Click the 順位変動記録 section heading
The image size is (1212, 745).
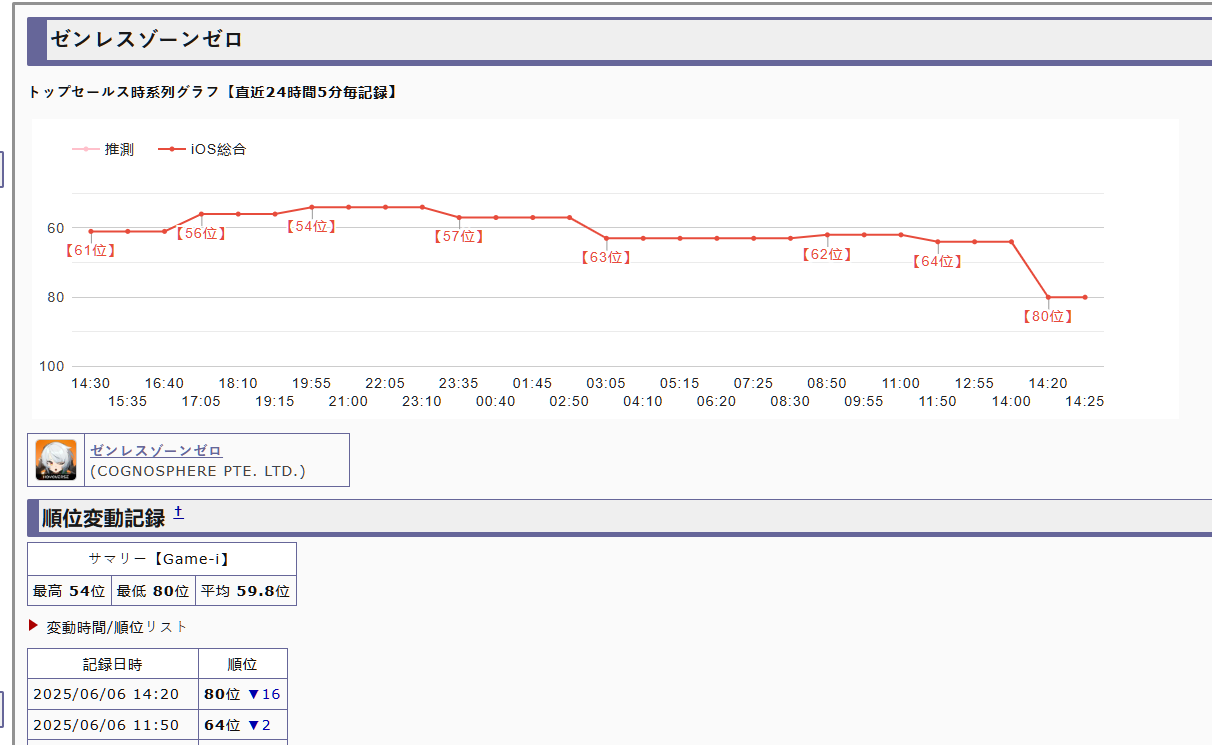tap(103, 518)
